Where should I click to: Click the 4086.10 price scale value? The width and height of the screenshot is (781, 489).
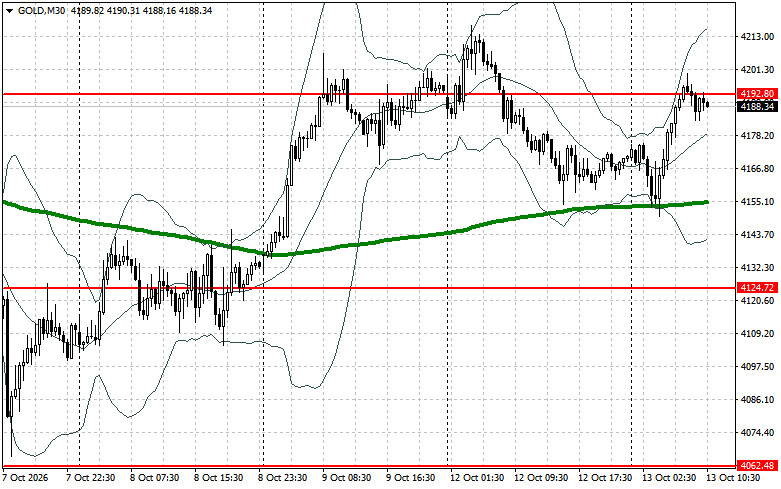tap(758, 399)
